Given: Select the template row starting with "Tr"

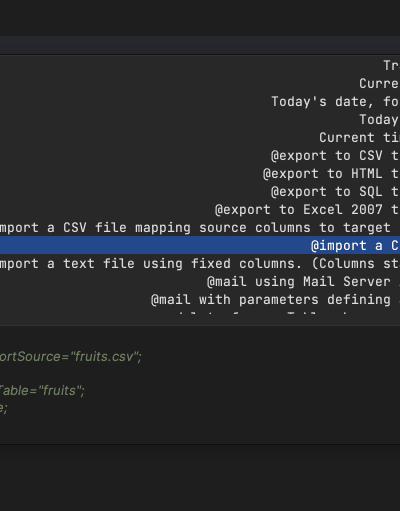Looking at the screenshot, I should pyautogui.click(x=200, y=65).
